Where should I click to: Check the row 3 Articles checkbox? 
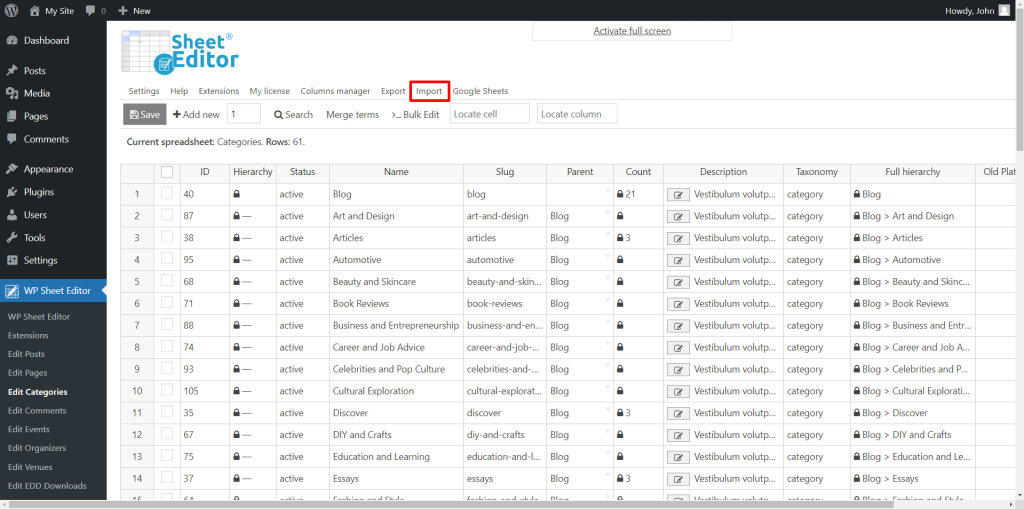point(167,237)
